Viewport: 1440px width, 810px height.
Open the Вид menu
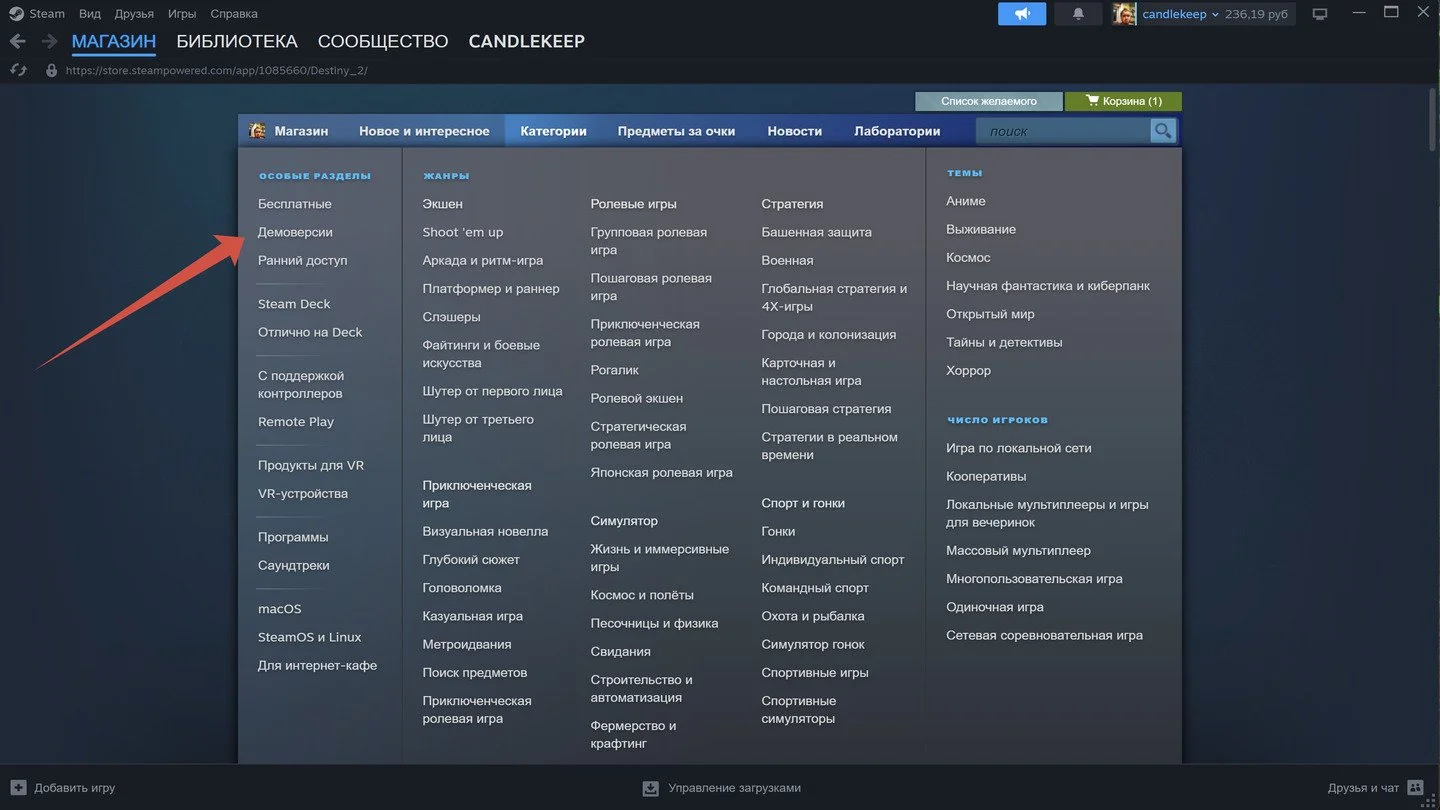click(90, 14)
